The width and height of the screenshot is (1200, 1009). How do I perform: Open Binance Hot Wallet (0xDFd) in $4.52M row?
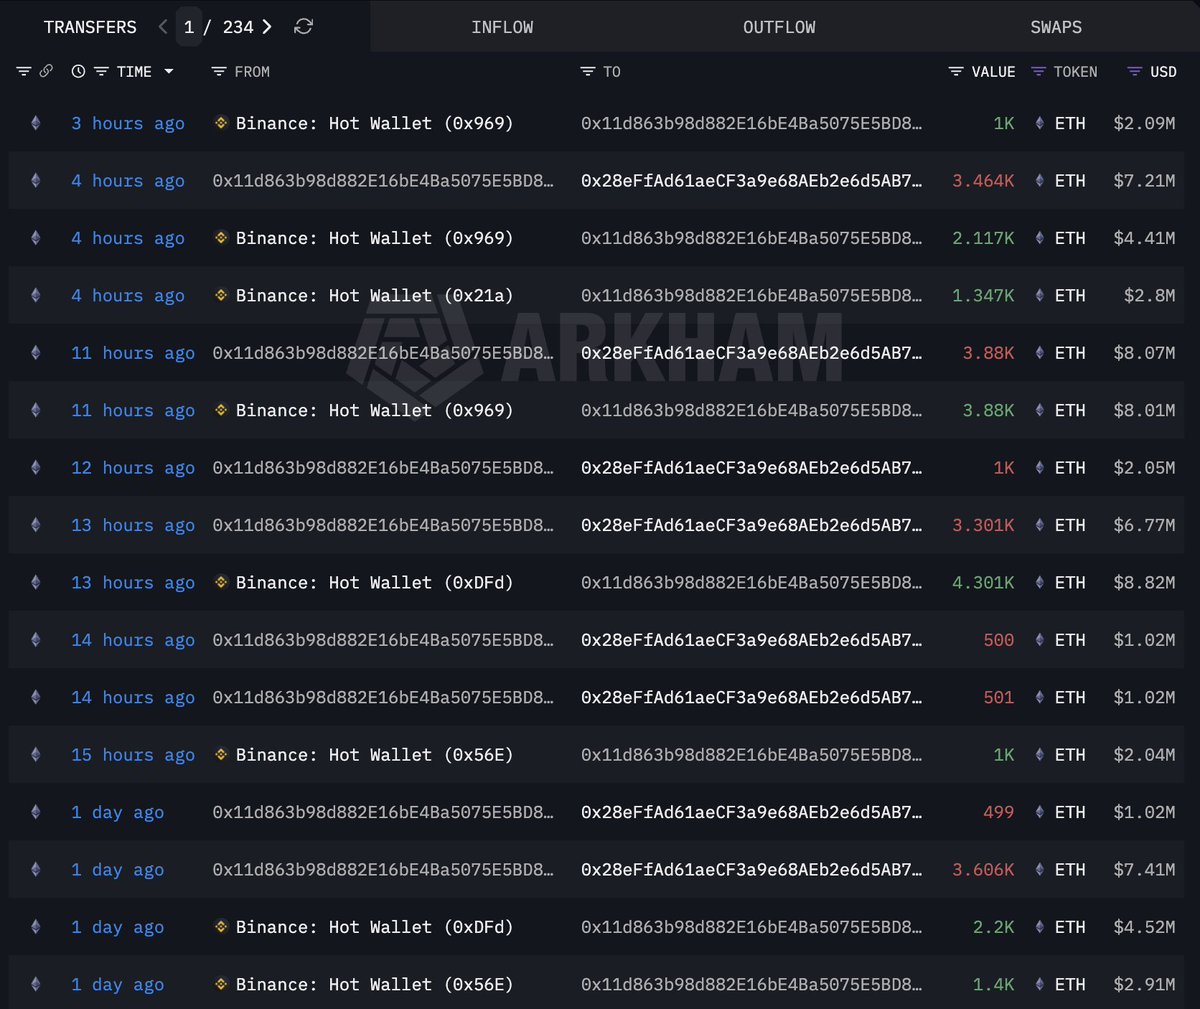tap(374, 927)
